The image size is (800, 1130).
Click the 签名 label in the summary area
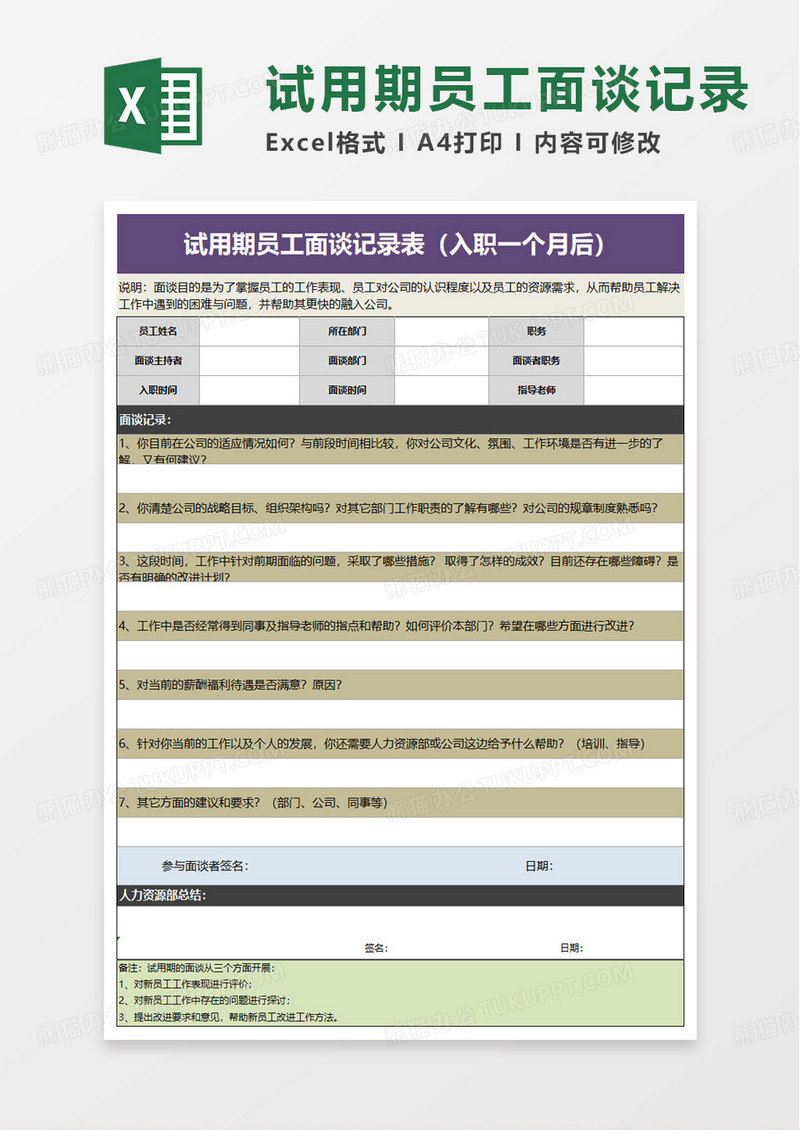coord(375,948)
